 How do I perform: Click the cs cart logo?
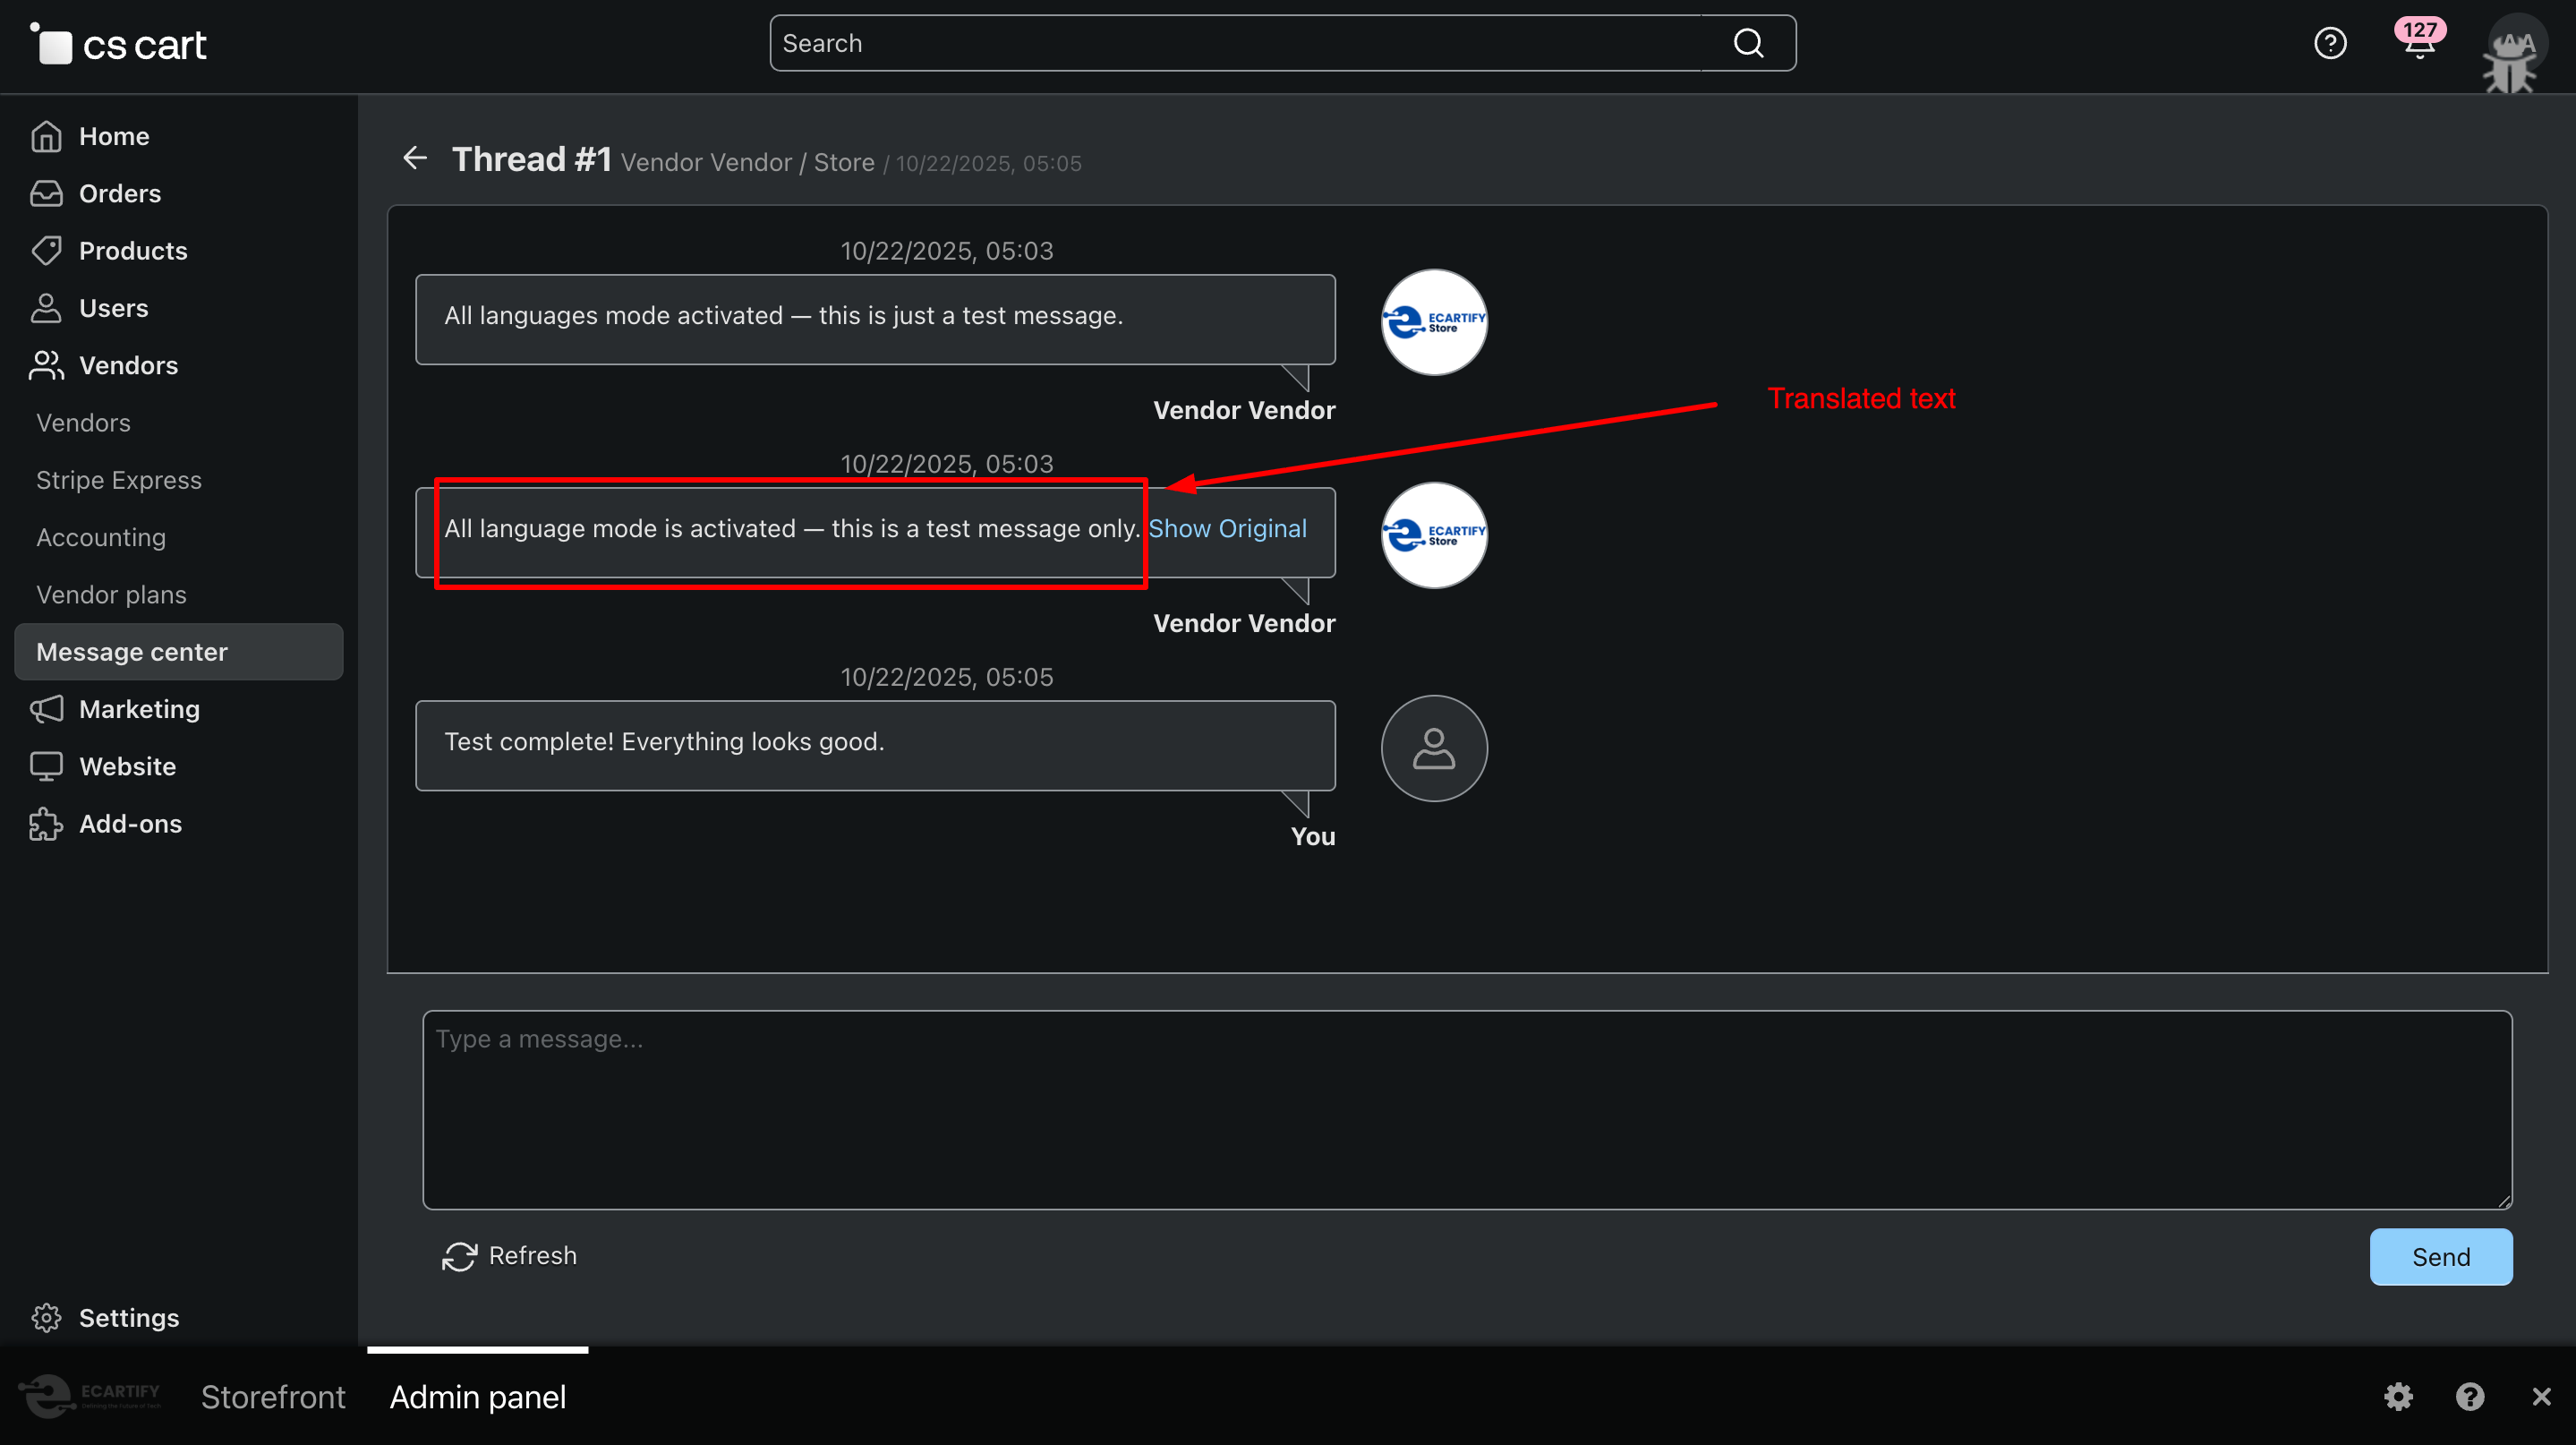[x=120, y=44]
